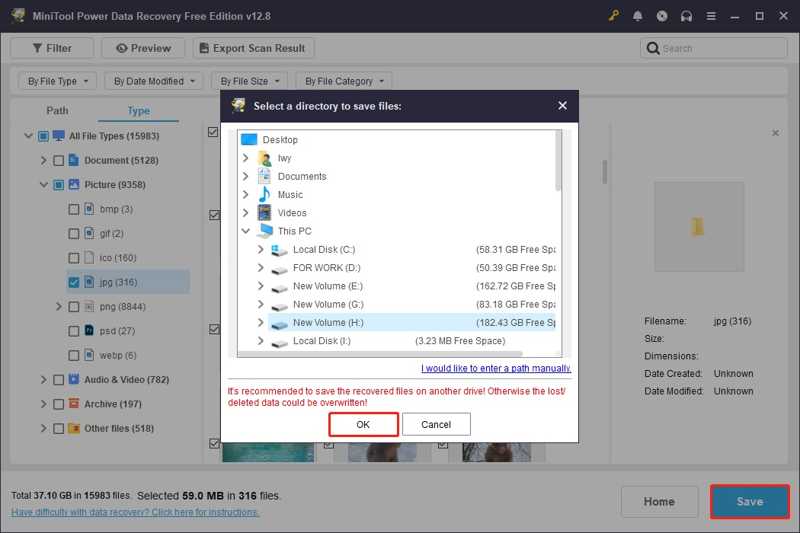Click 'I would like to enter a path manually'
The height and width of the screenshot is (533, 800).
(496, 368)
